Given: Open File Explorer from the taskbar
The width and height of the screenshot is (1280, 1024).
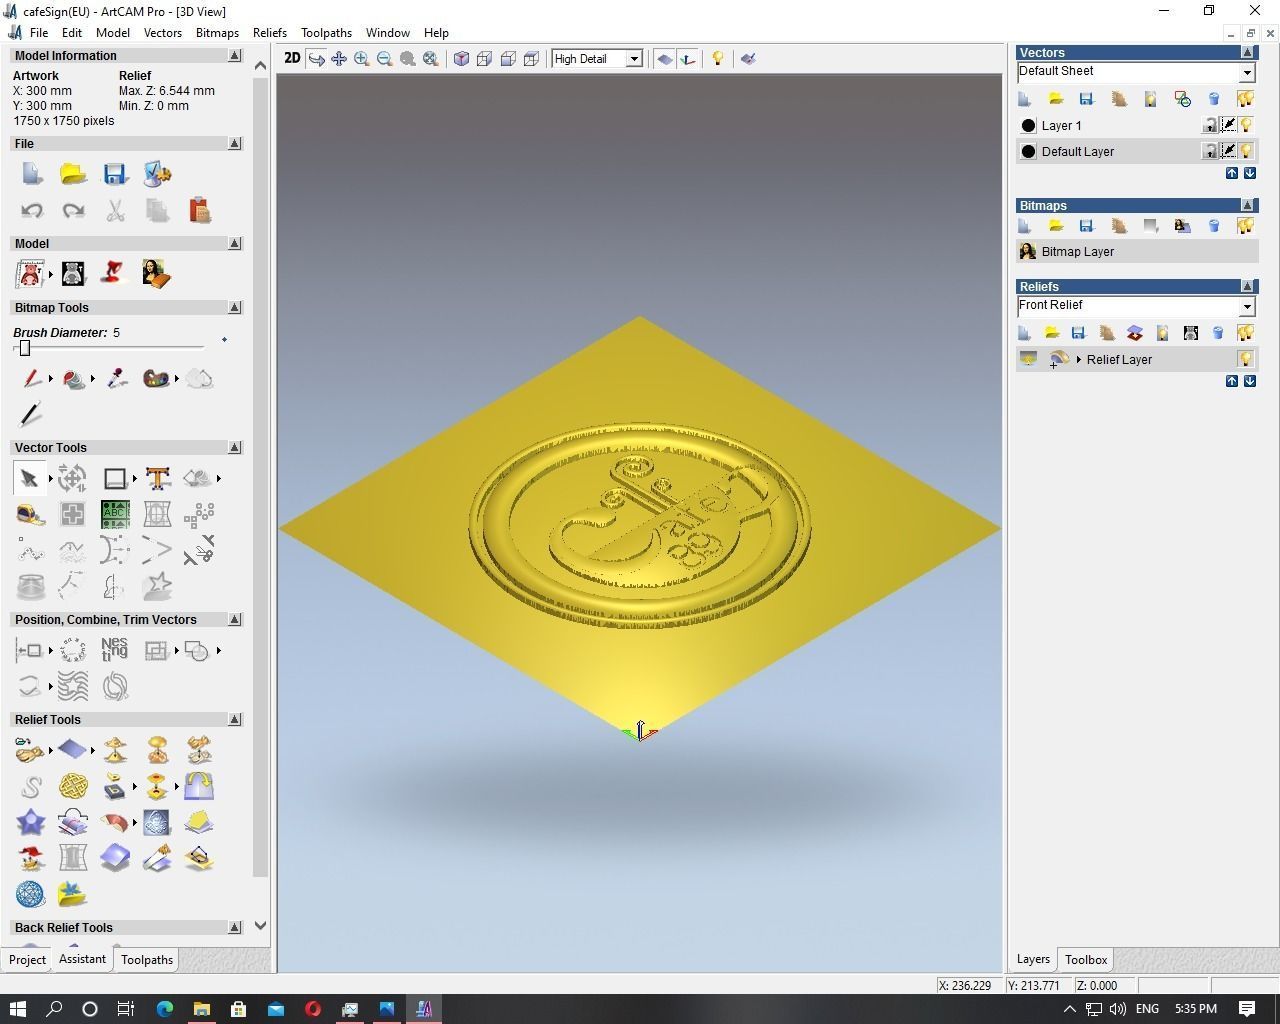Looking at the screenshot, I should pos(201,1008).
